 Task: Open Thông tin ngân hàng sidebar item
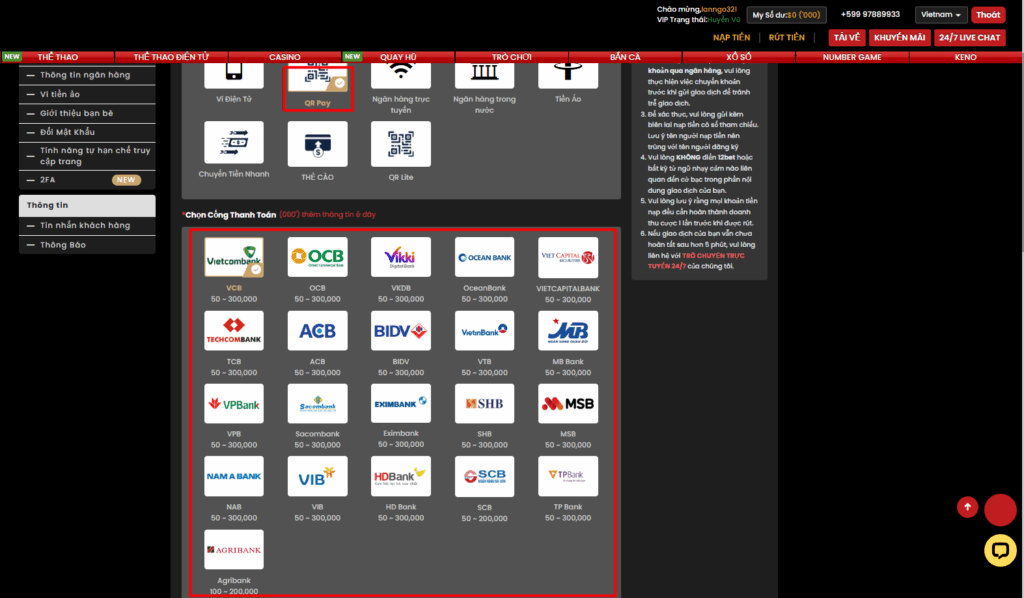coord(87,75)
